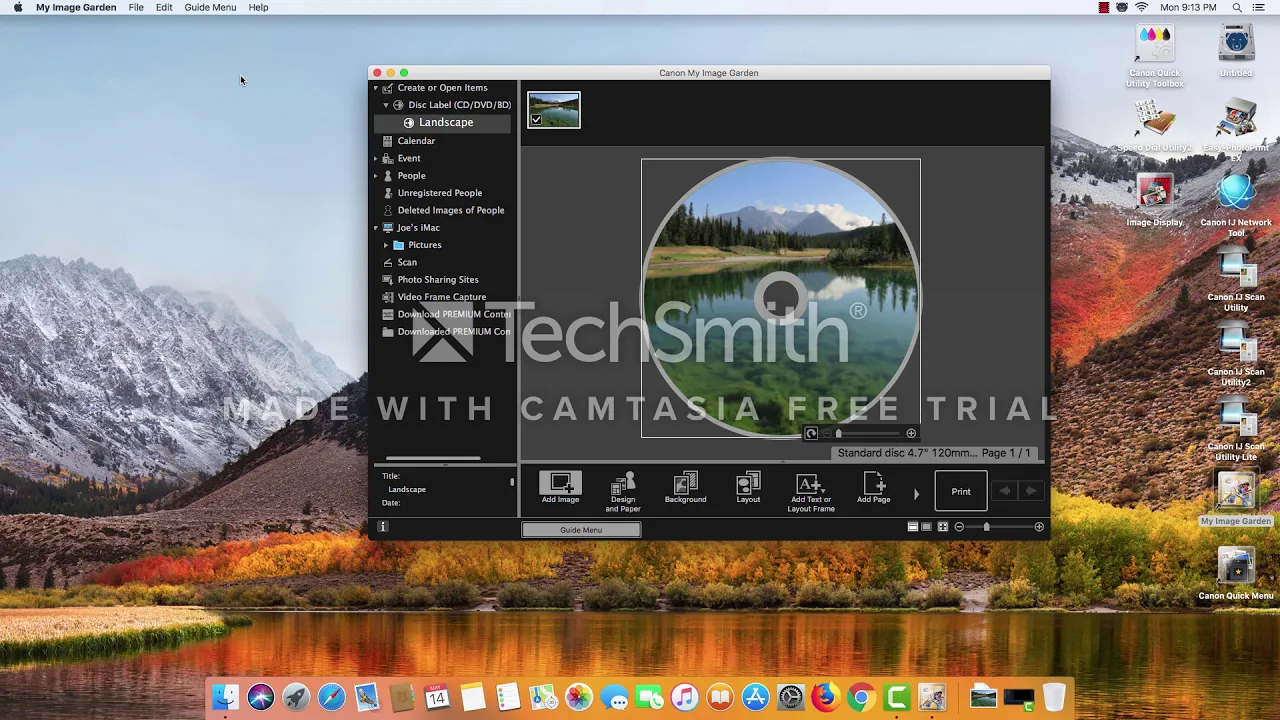Expand the Pictures folder node
Image resolution: width=1280 pixels, height=720 pixels.
point(386,245)
